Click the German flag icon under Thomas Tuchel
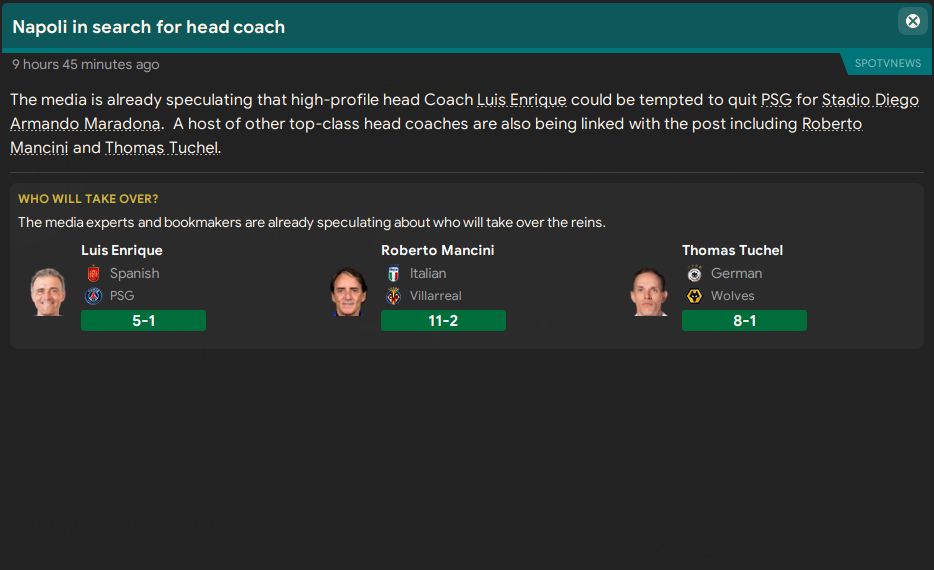Image resolution: width=934 pixels, height=570 pixels. point(694,273)
